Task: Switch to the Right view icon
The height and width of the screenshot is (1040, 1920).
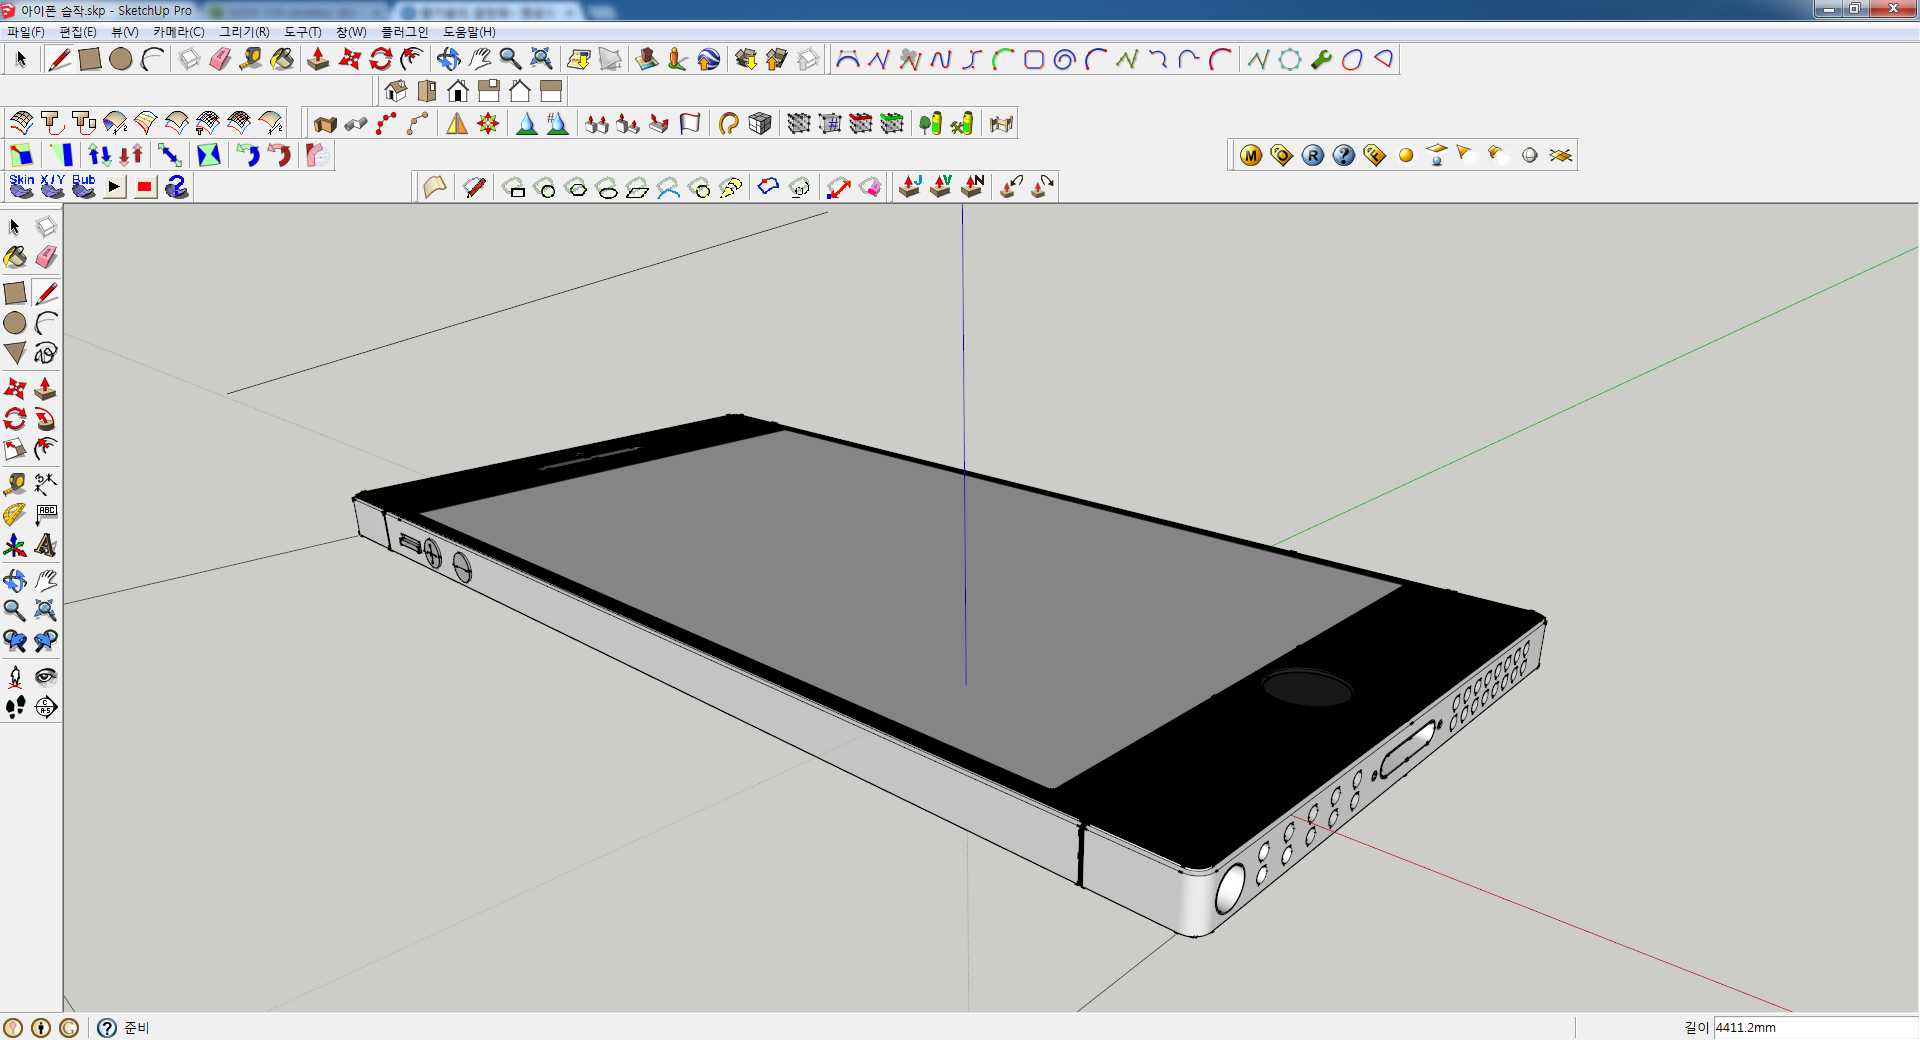Action: pyautogui.click(x=489, y=91)
